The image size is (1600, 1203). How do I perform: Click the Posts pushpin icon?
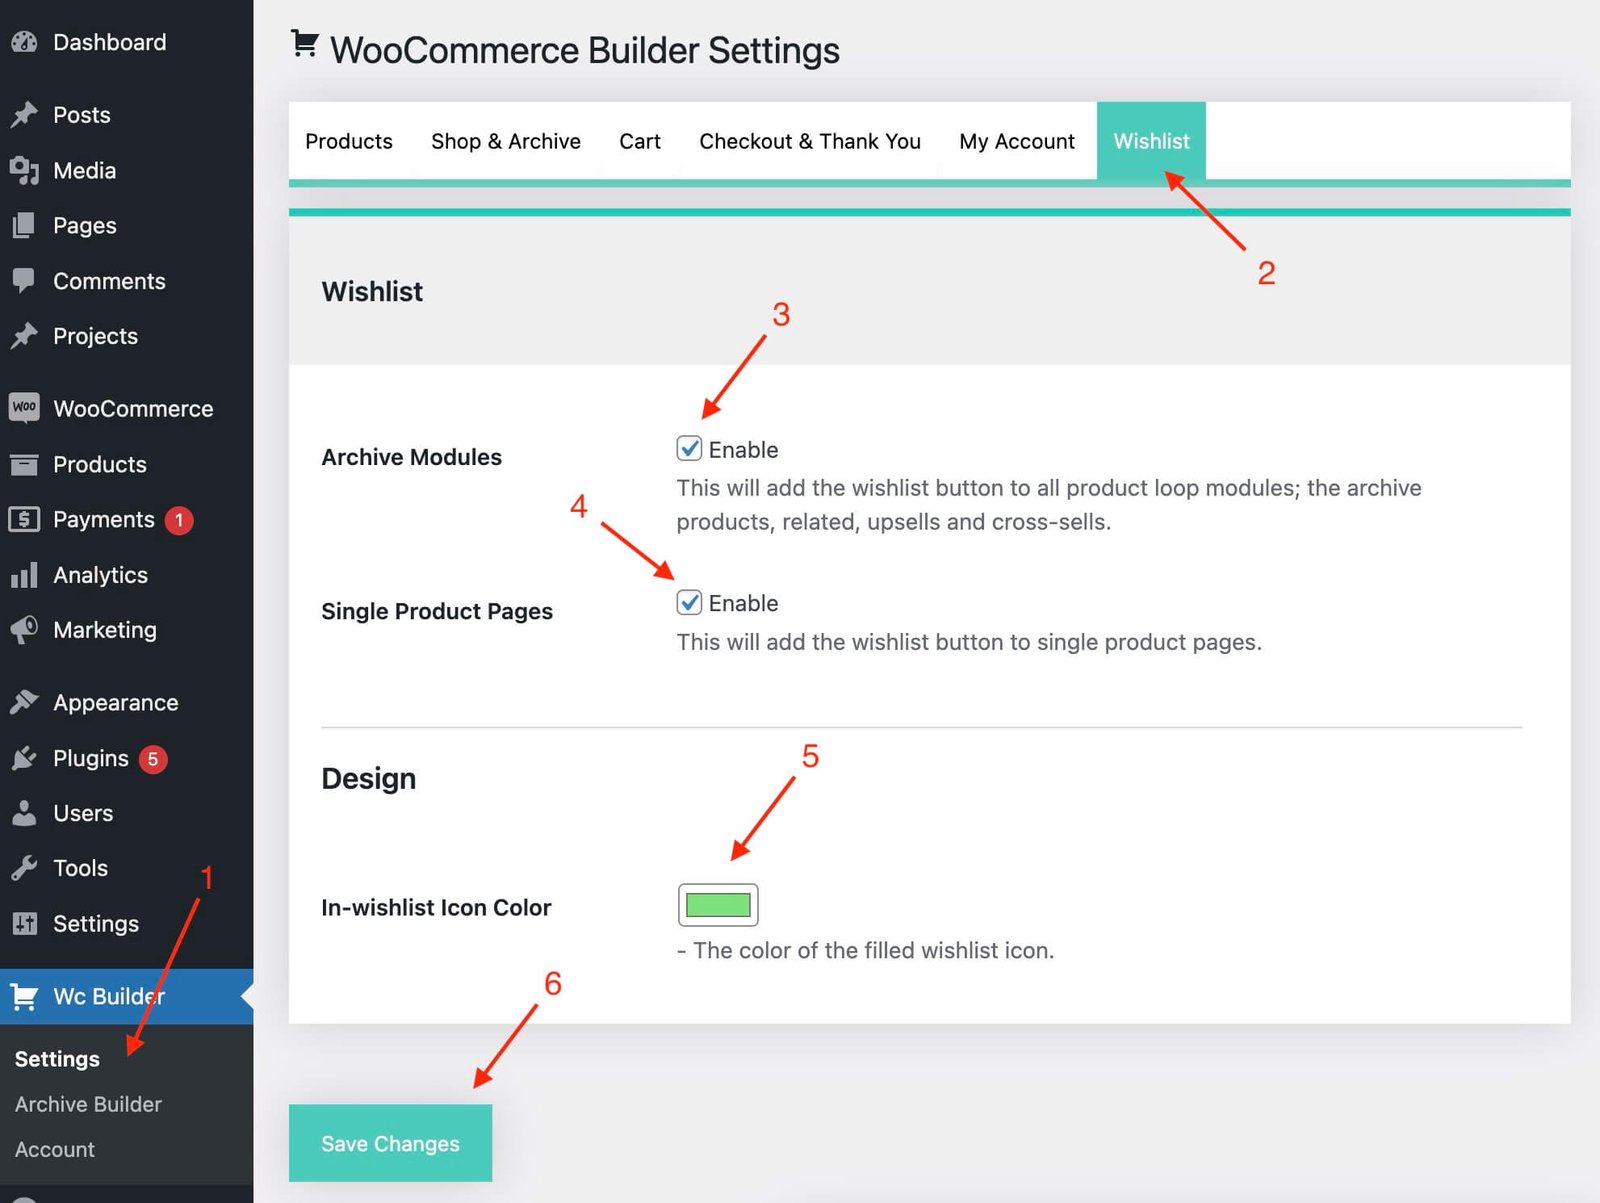click(x=24, y=115)
